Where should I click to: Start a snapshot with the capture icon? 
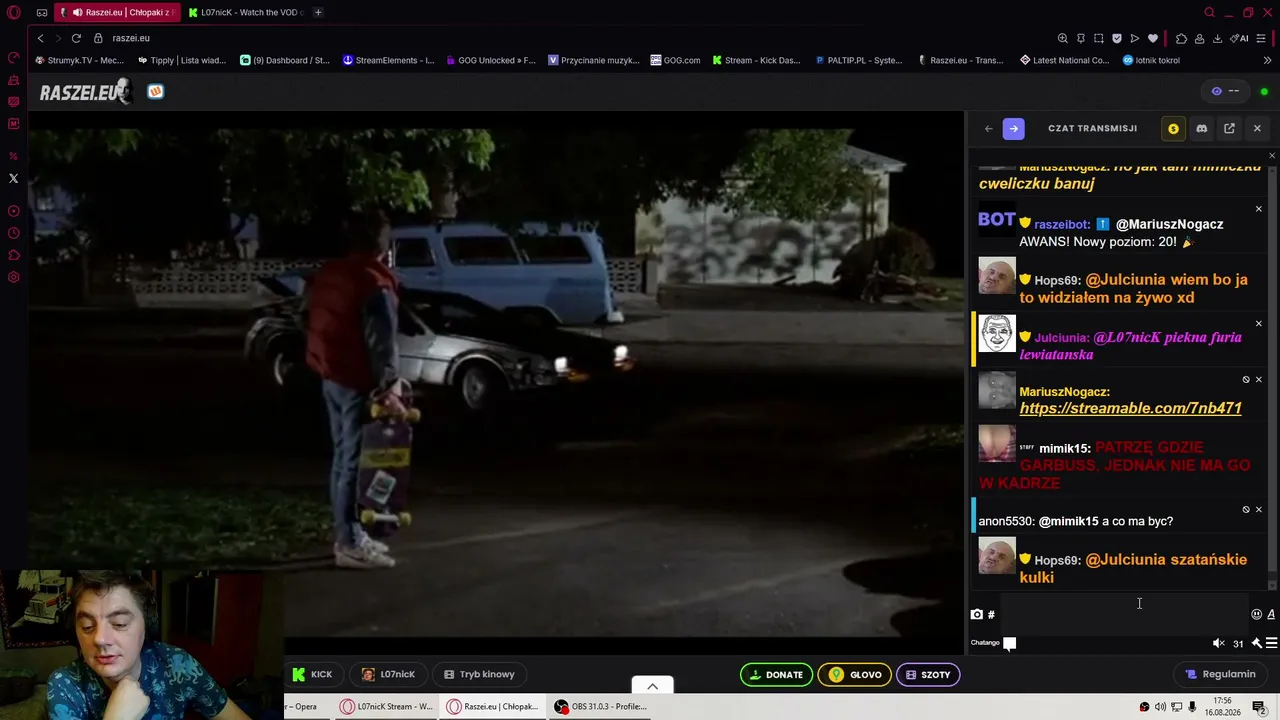(1099, 38)
